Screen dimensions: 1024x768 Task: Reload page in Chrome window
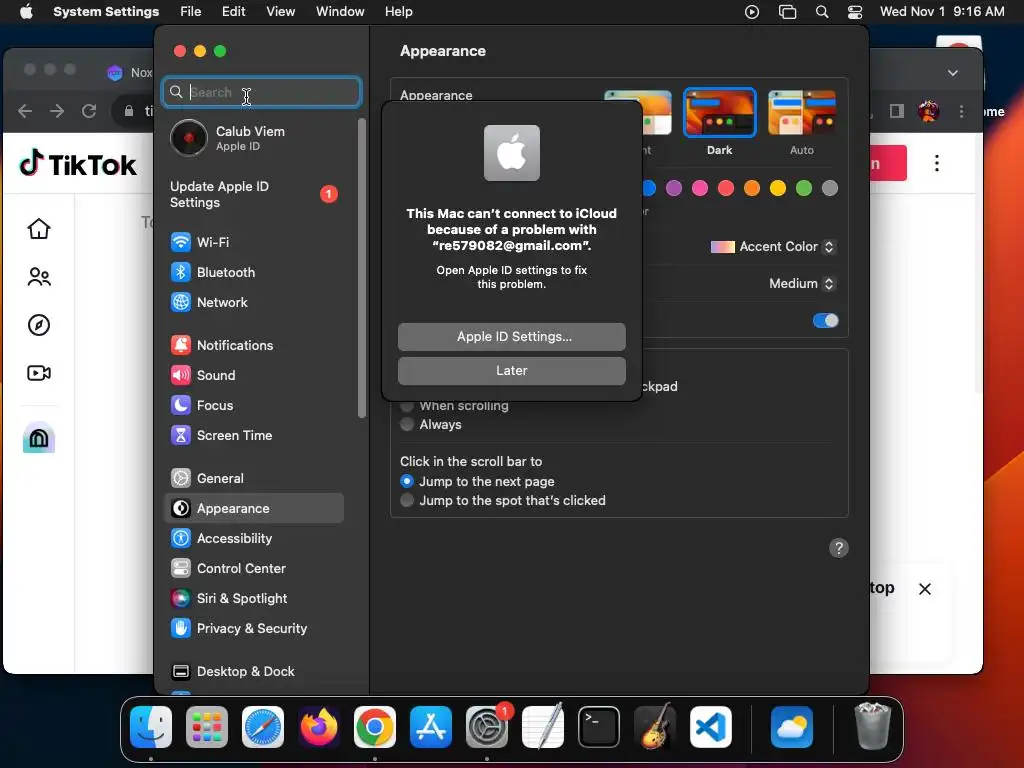click(89, 111)
